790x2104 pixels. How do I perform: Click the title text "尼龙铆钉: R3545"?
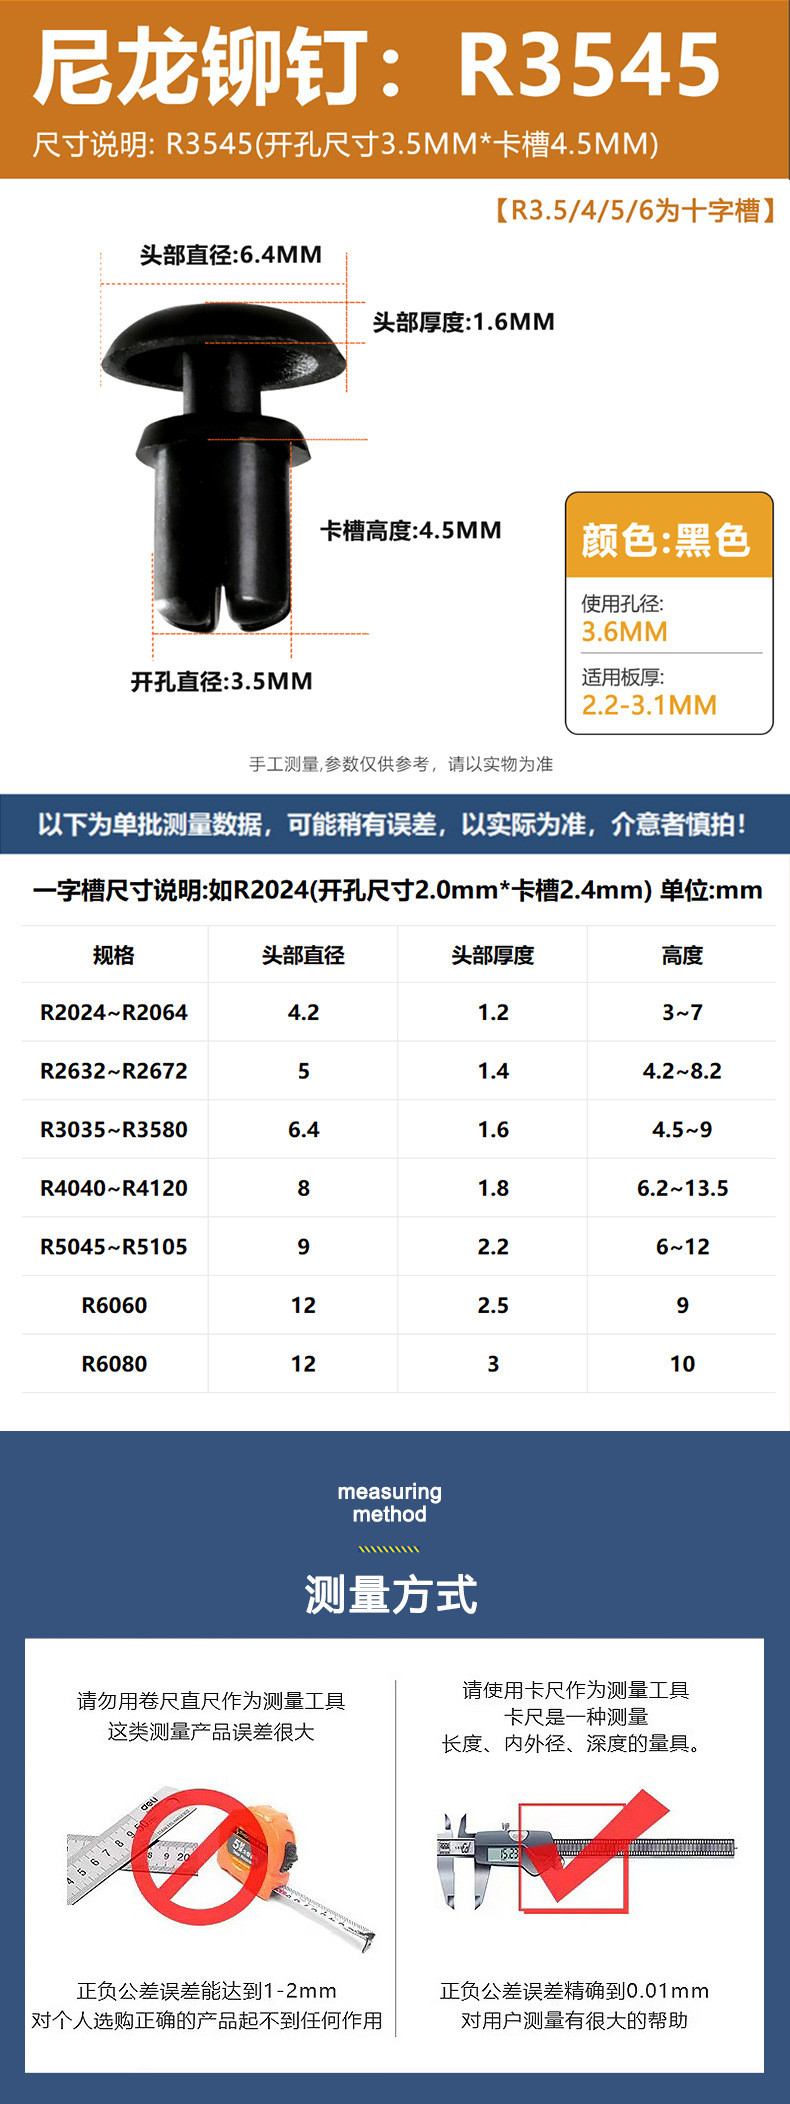pos(378,66)
